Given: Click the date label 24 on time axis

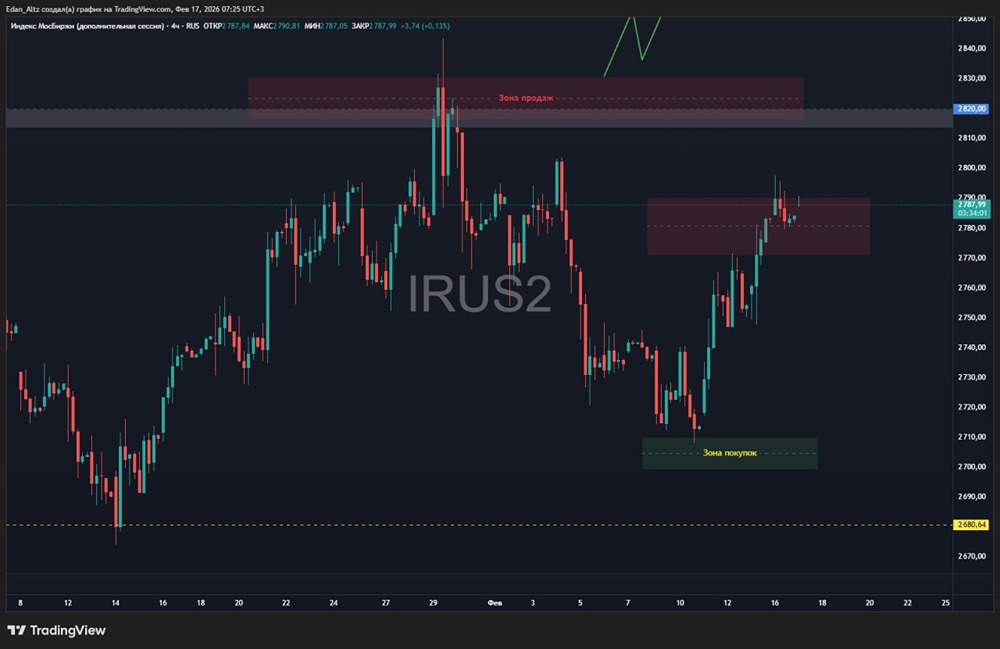Looking at the screenshot, I should 334,602.
